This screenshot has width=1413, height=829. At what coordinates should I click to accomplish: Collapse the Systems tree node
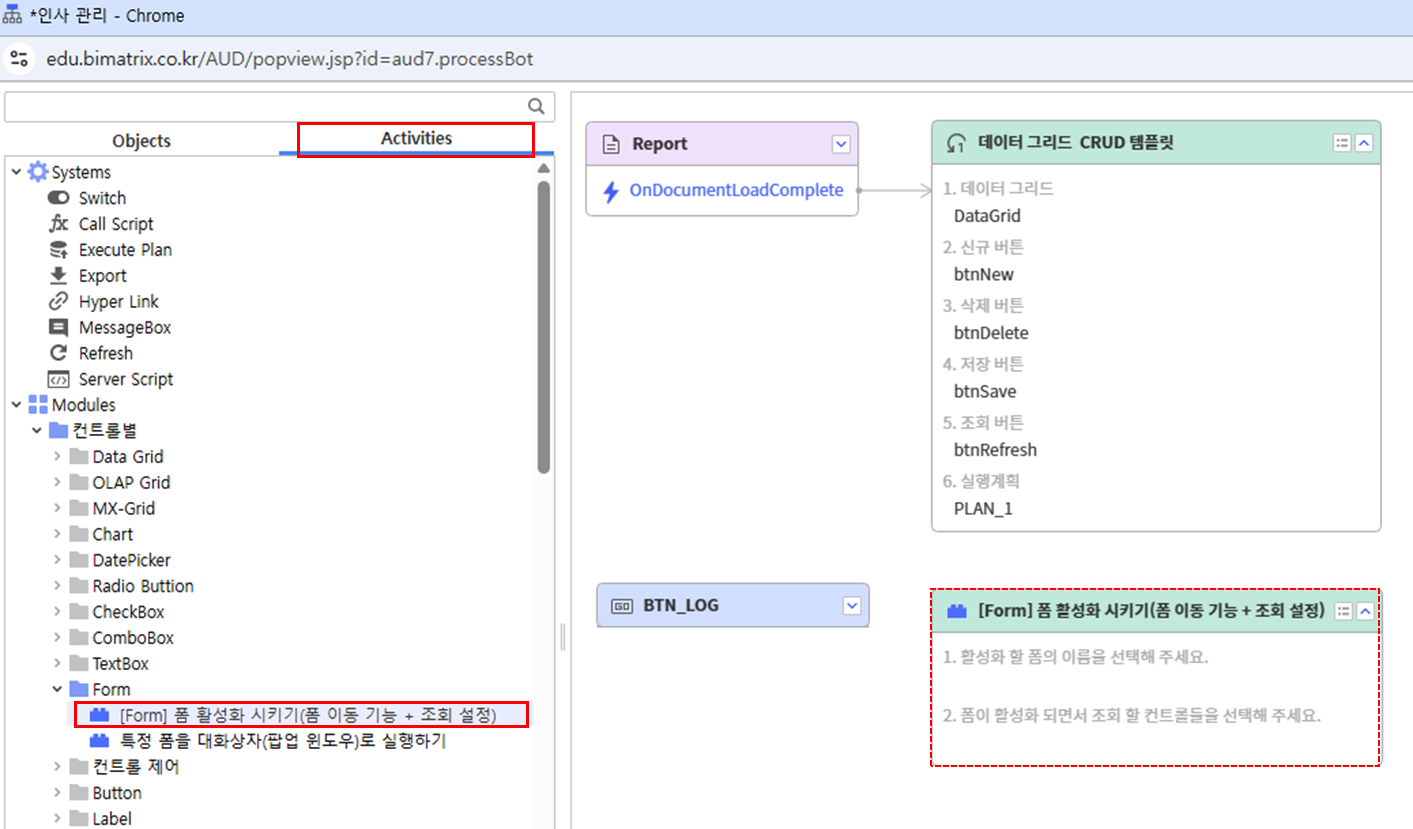pos(16,172)
